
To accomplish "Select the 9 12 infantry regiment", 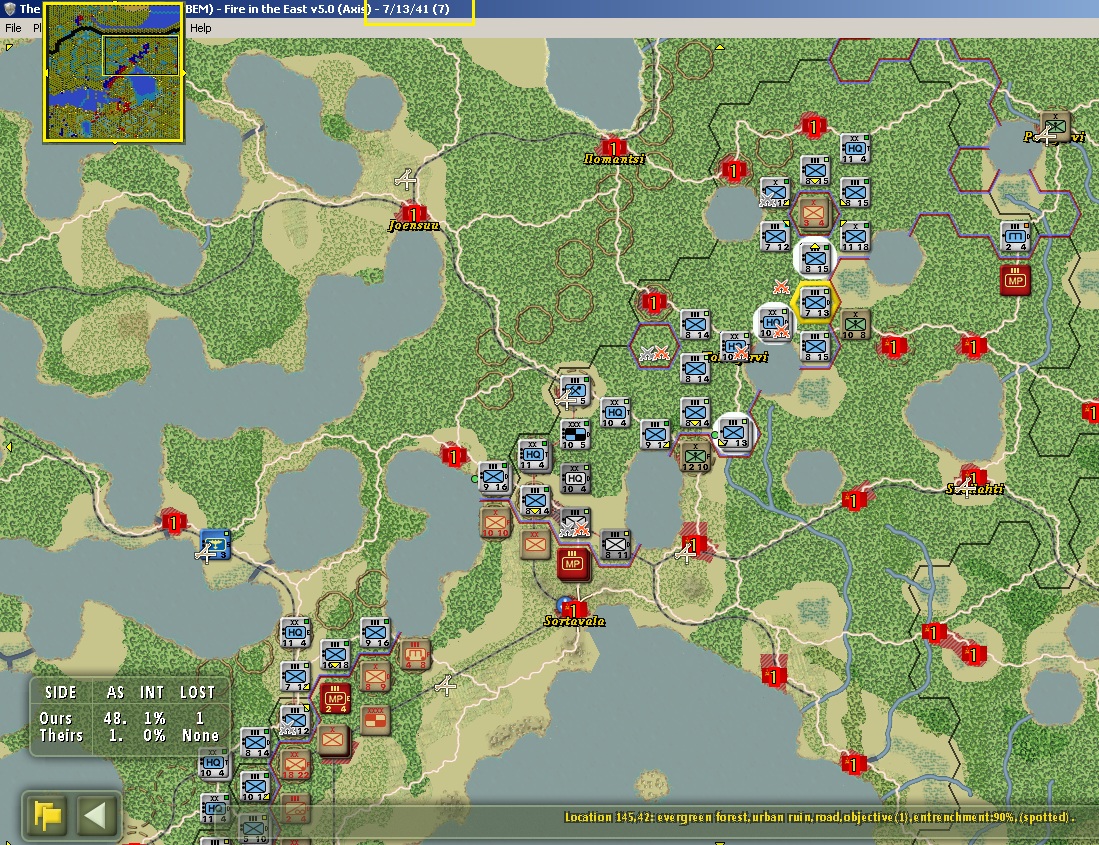I will point(655,434).
